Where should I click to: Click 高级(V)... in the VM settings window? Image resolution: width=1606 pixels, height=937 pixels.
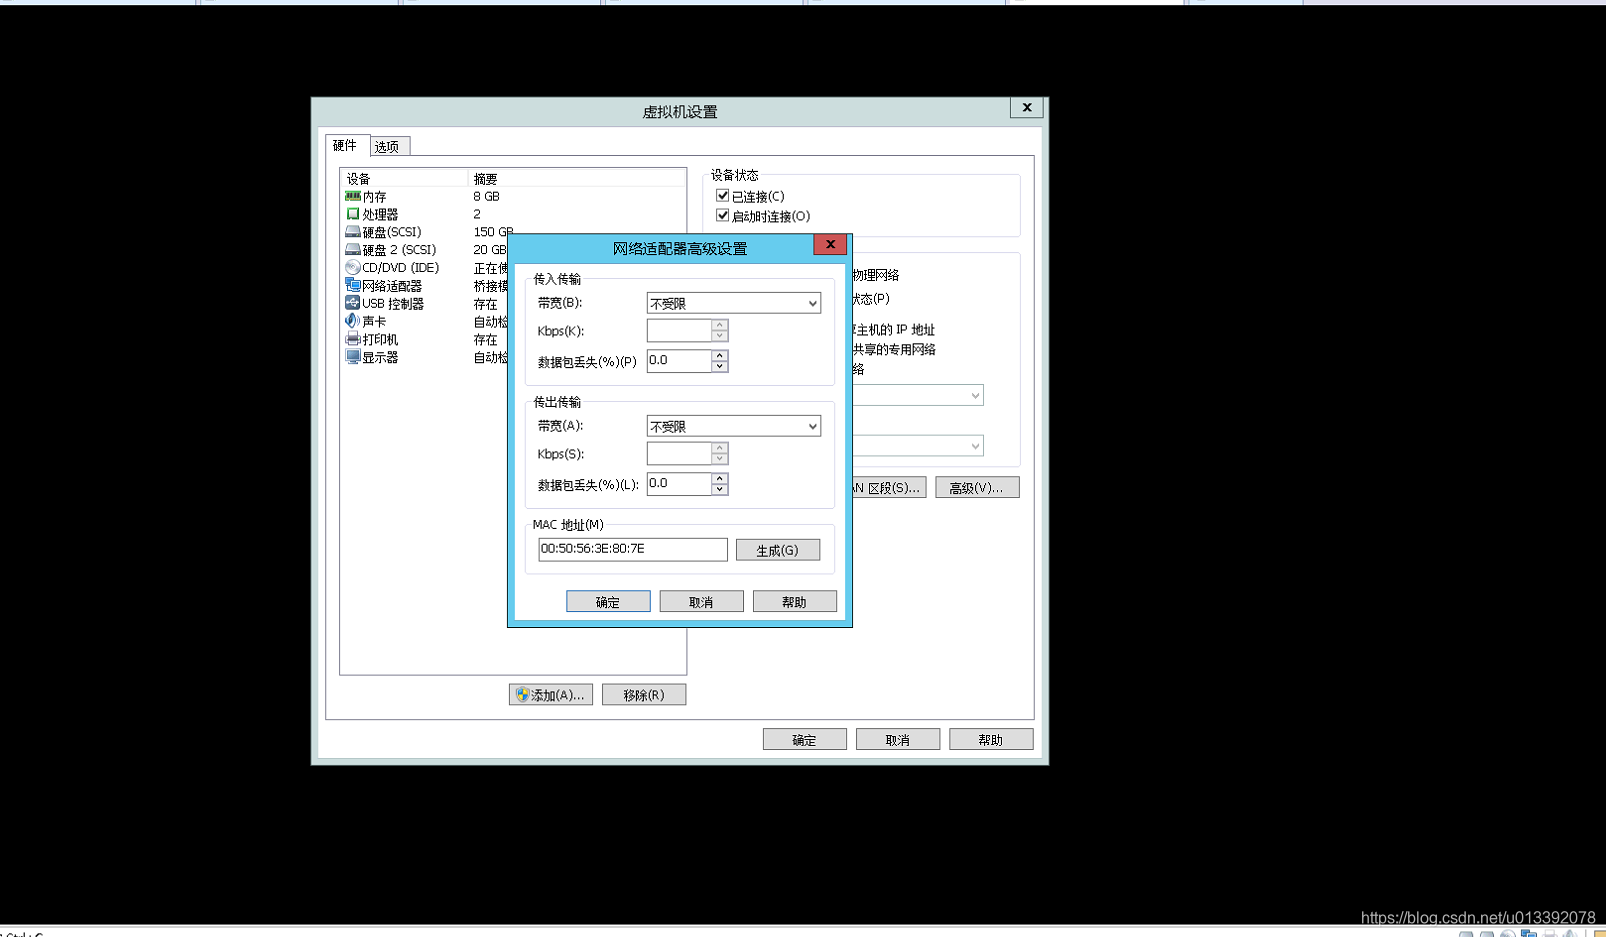click(x=977, y=487)
